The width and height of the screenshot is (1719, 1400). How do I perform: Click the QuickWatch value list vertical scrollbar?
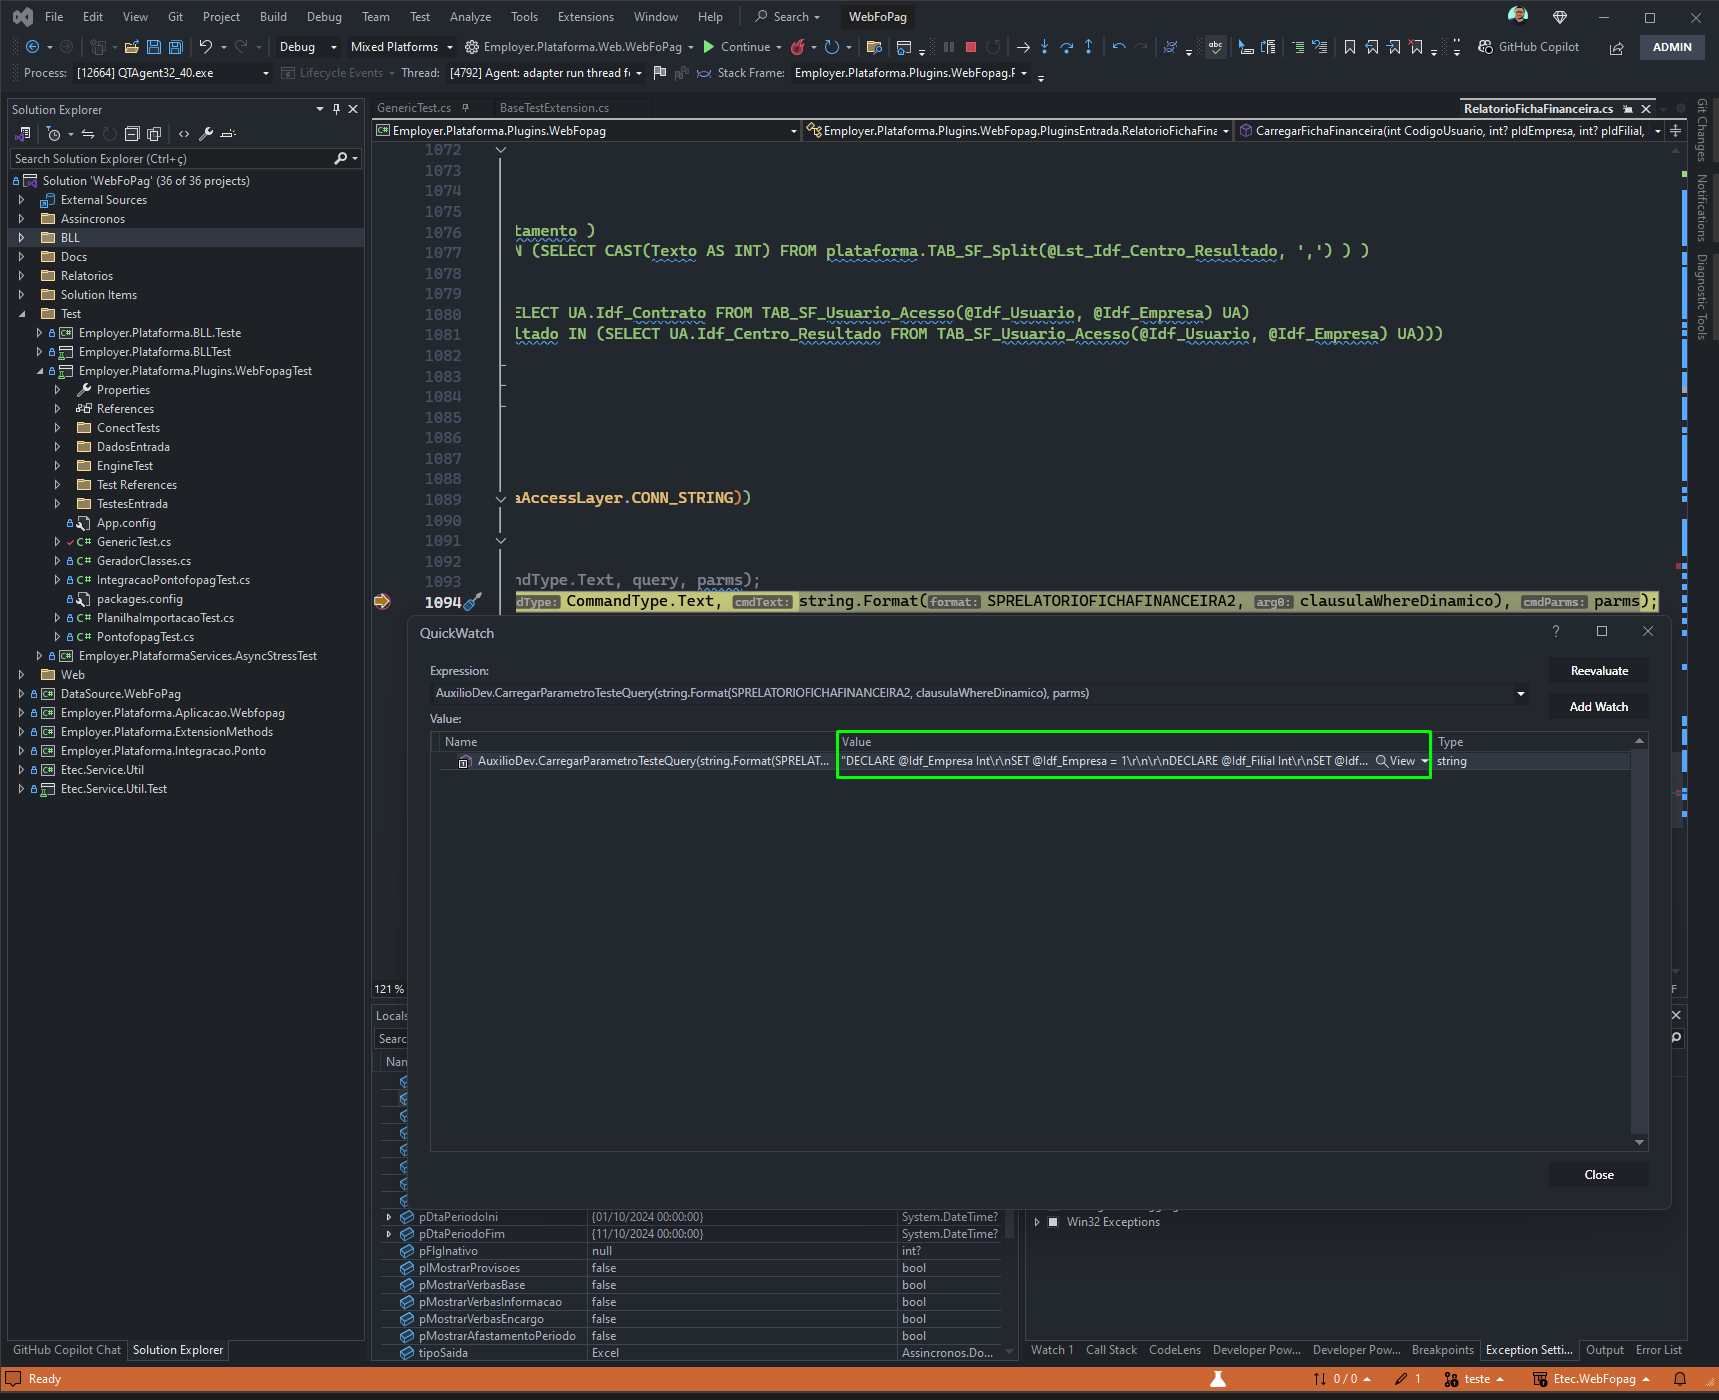click(1639, 940)
